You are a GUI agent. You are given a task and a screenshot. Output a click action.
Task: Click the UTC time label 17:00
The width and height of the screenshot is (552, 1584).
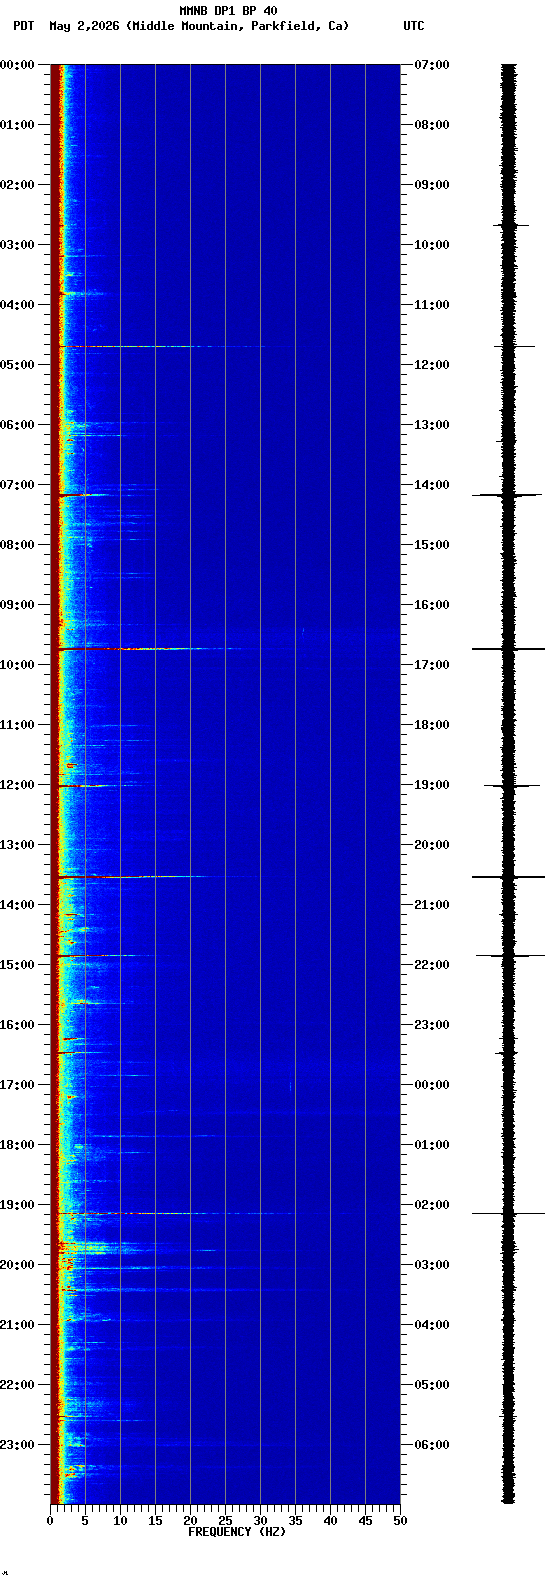point(432,665)
